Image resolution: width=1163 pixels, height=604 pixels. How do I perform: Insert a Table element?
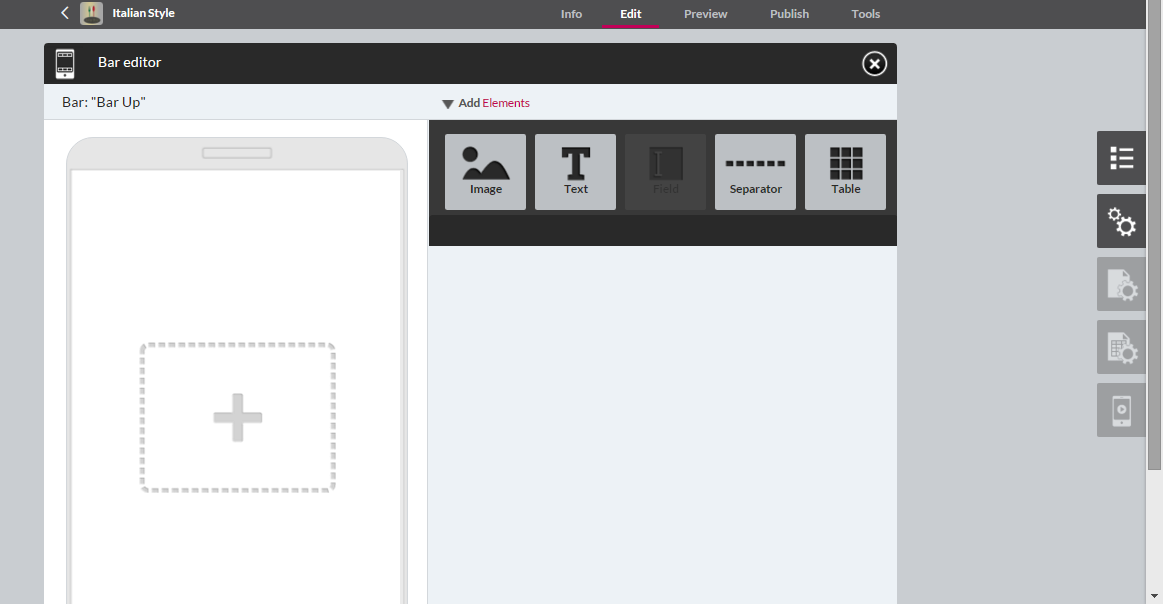[846, 172]
